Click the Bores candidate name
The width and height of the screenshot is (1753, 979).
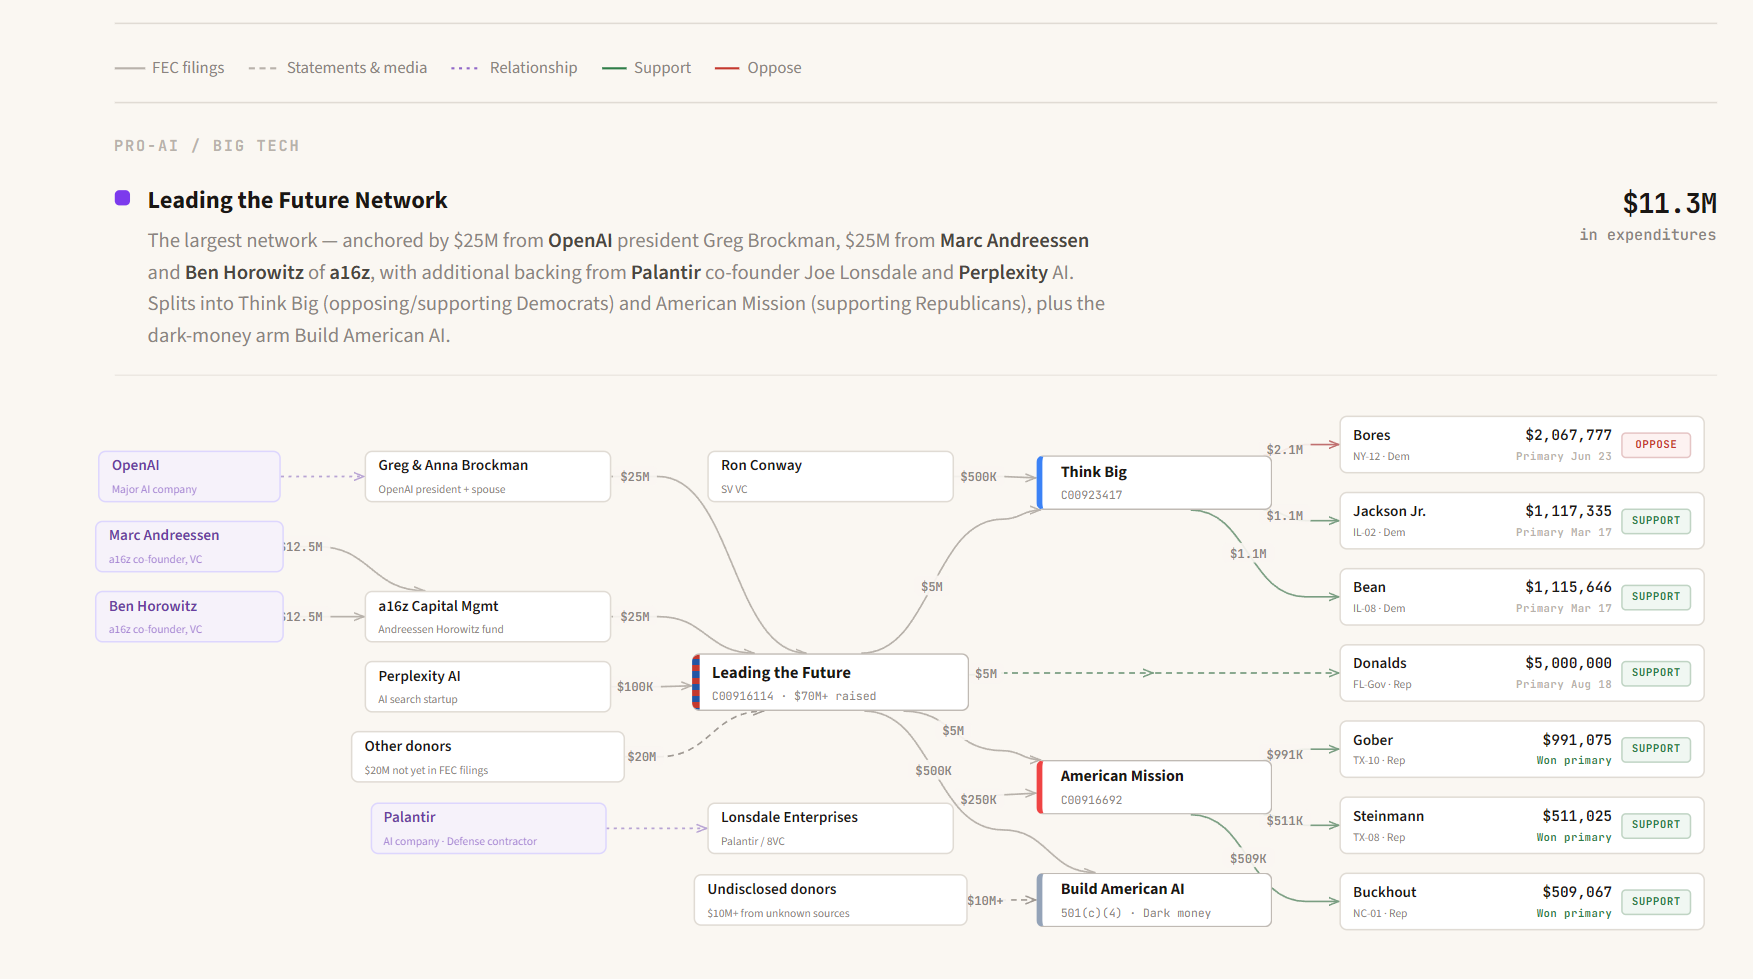click(1371, 435)
